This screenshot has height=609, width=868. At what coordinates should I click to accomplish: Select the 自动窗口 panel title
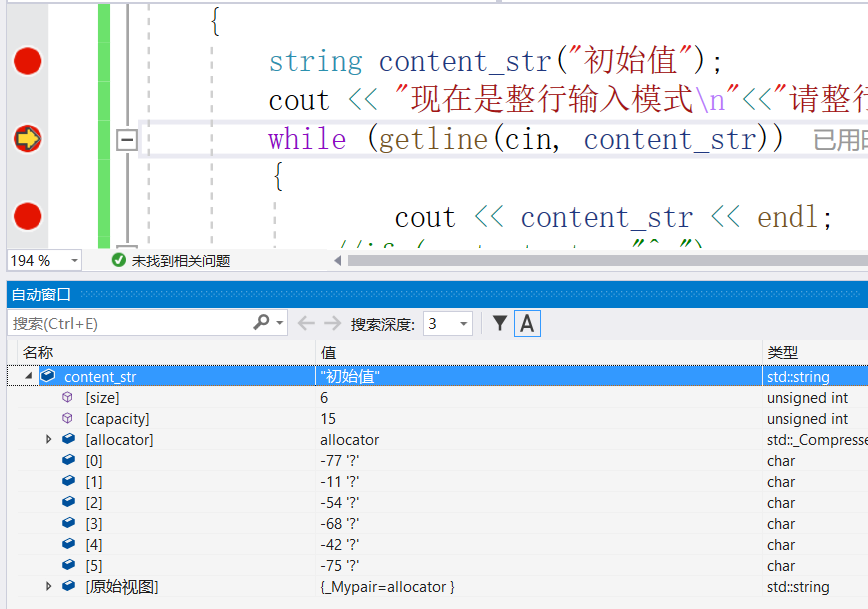click(41, 295)
